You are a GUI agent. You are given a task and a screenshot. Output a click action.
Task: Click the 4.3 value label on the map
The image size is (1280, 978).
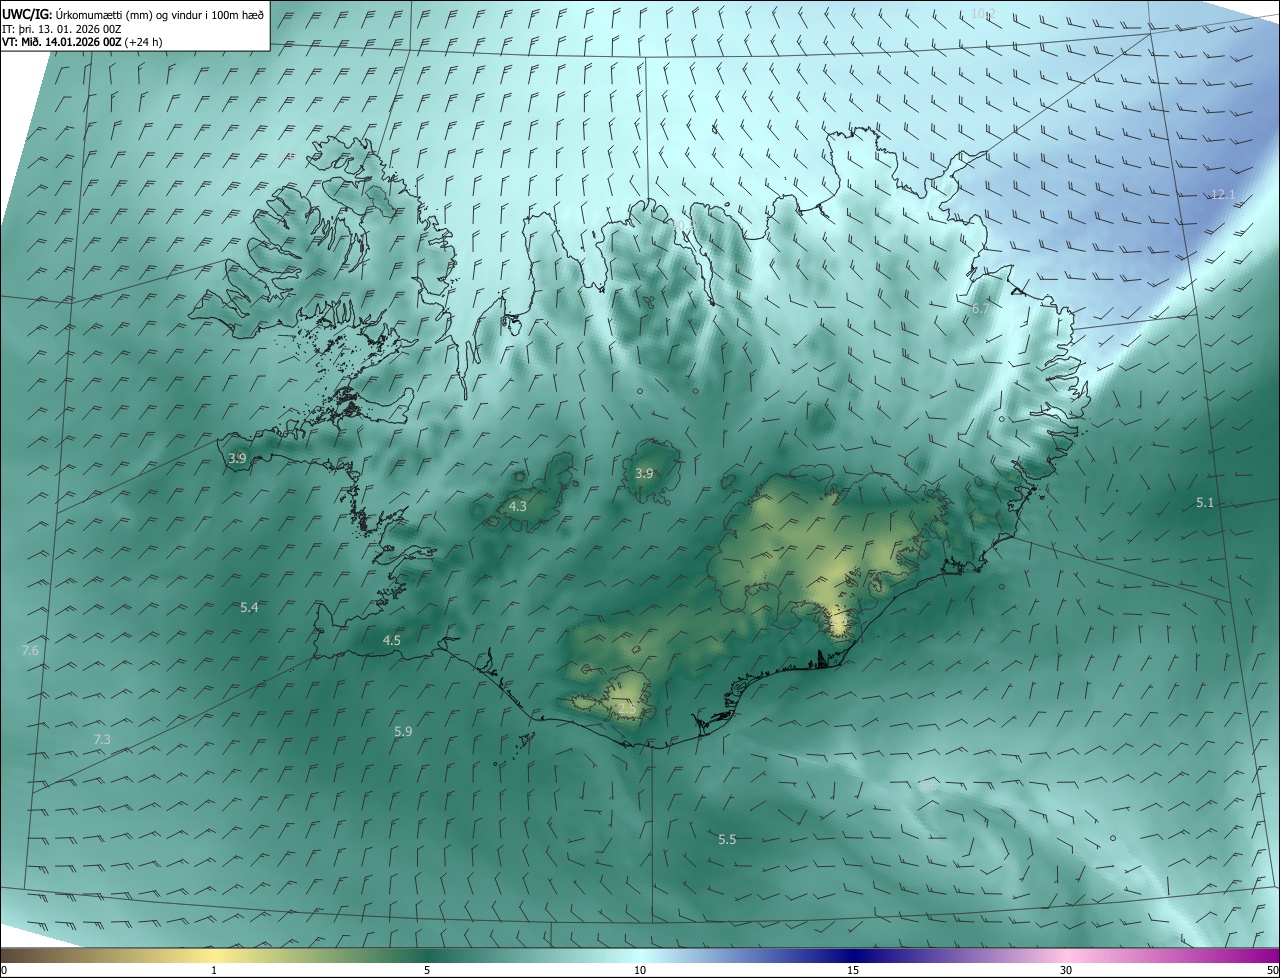click(x=517, y=507)
